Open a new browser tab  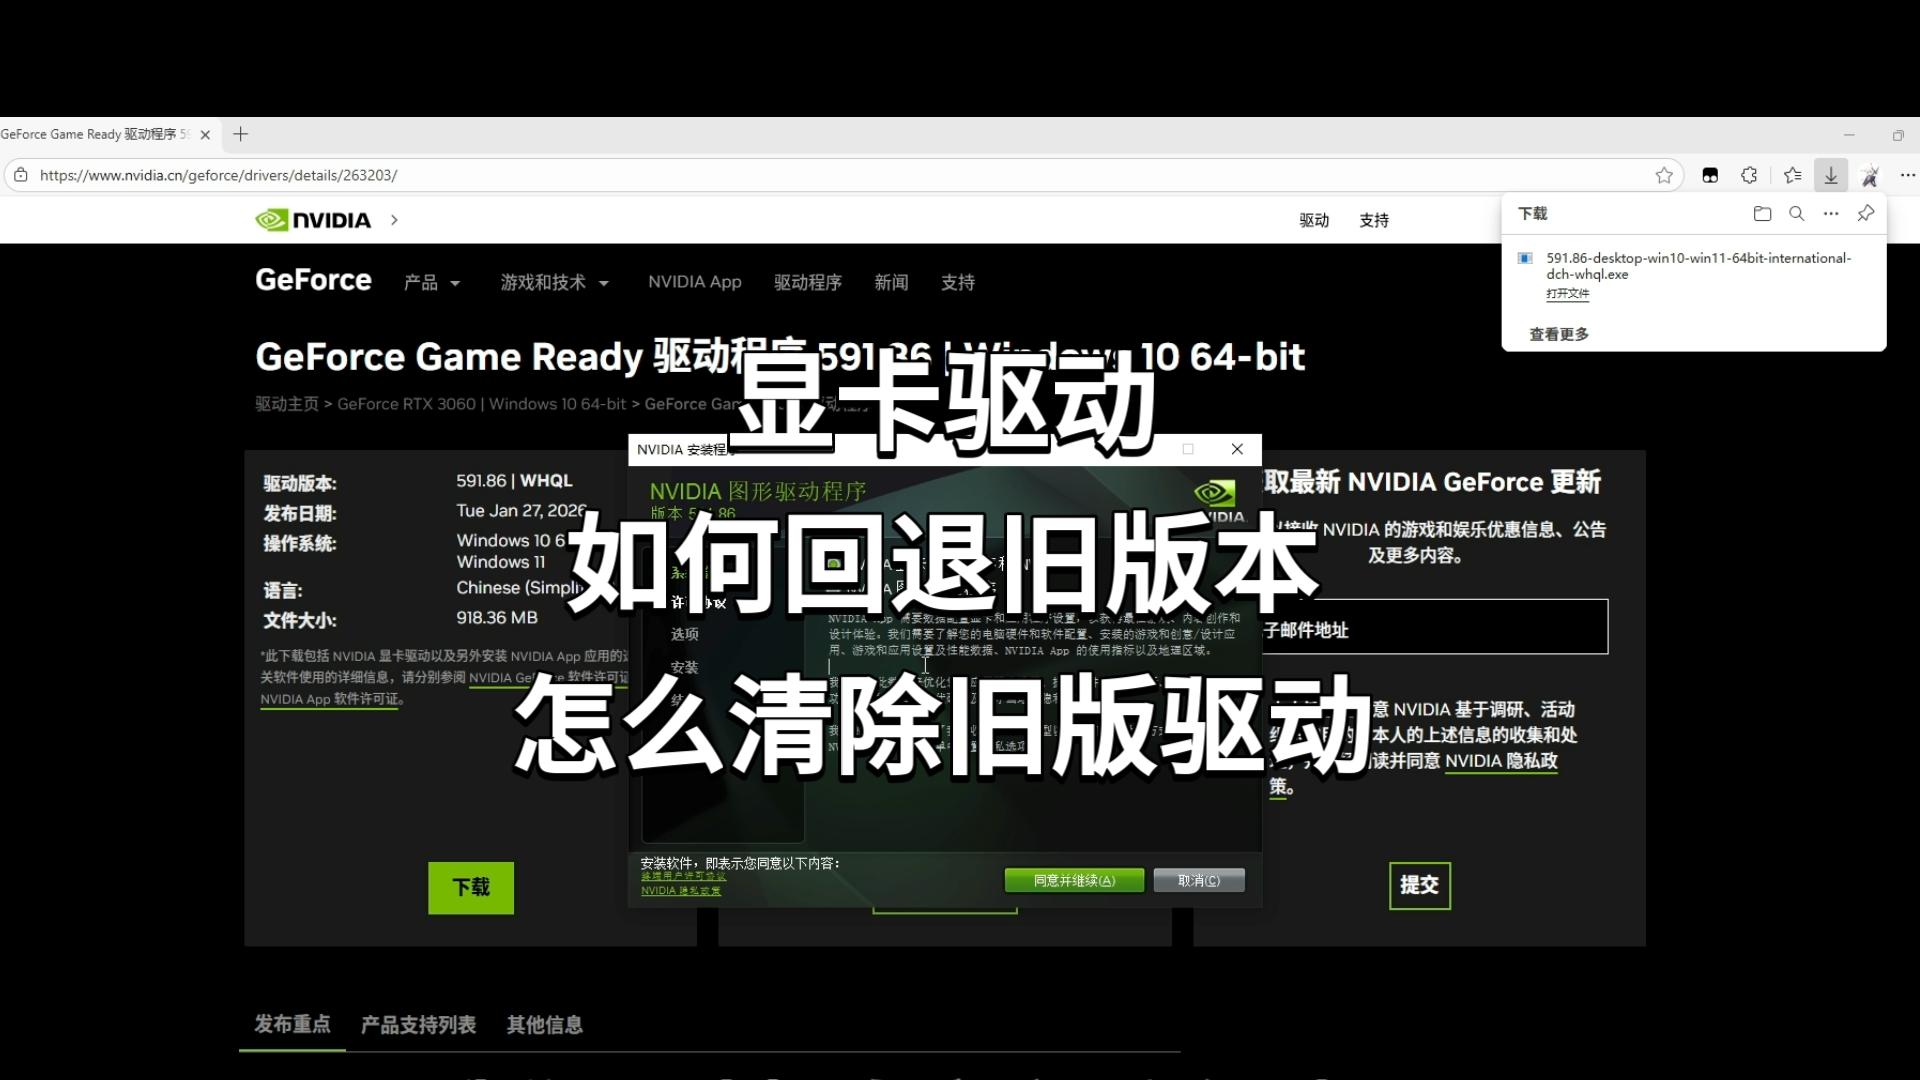pyautogui.click(x=240, y=134)
